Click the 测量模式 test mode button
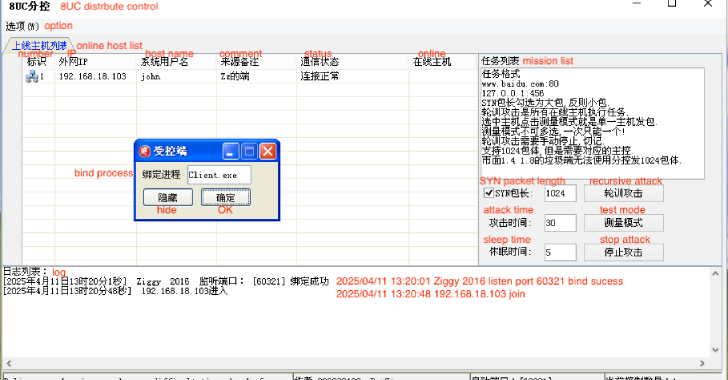This screenshot has height=380, width=728. click(624, 223)
